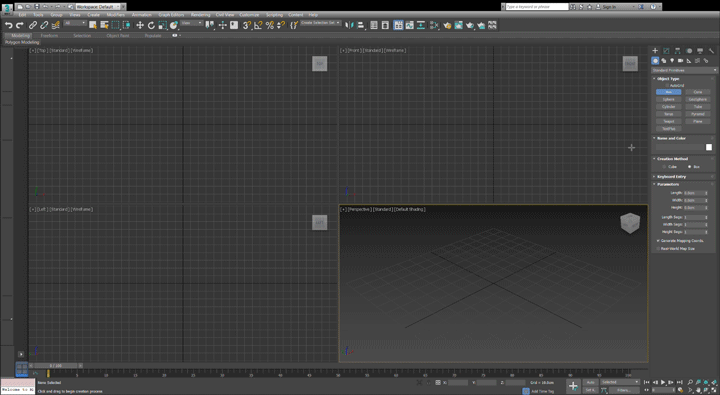This screenshot has width=720, height=395.
Task: Choose the Select and Rotate tool
Action: [x=151, y=25]
